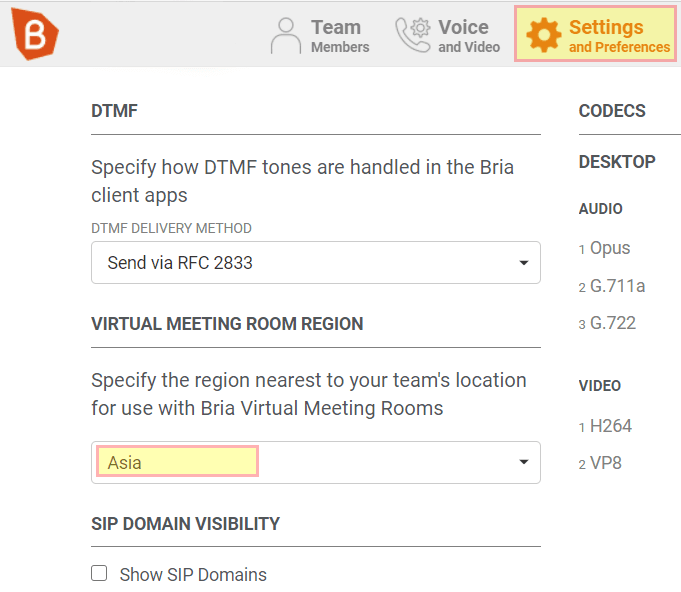Screen dimensions: 681x592
Task: Click the arrow beside Send via RFC 2833
Action: (x=523, y=263)
